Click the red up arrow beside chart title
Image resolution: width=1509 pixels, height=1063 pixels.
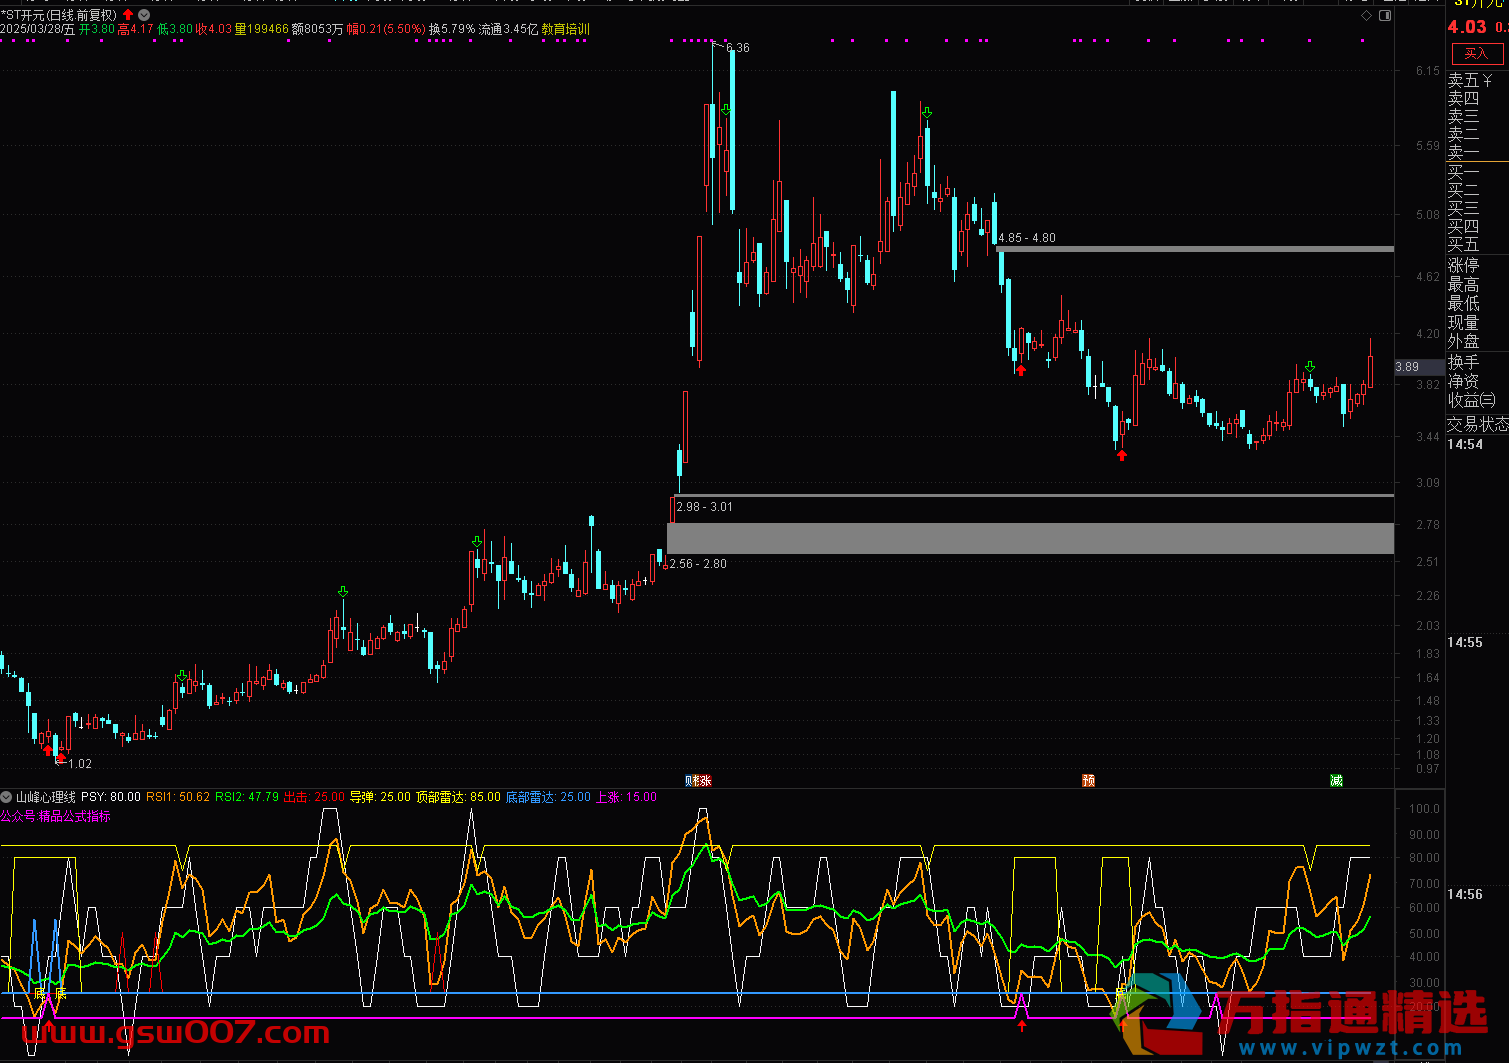[128, 15]
